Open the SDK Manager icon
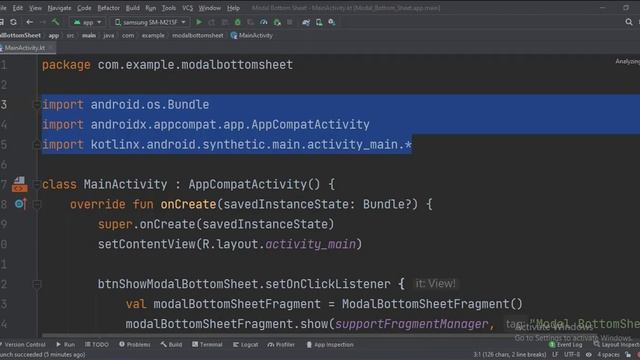The height and width of the screenshot is (360, 640). pyautogui.click(x=332, y=22)
